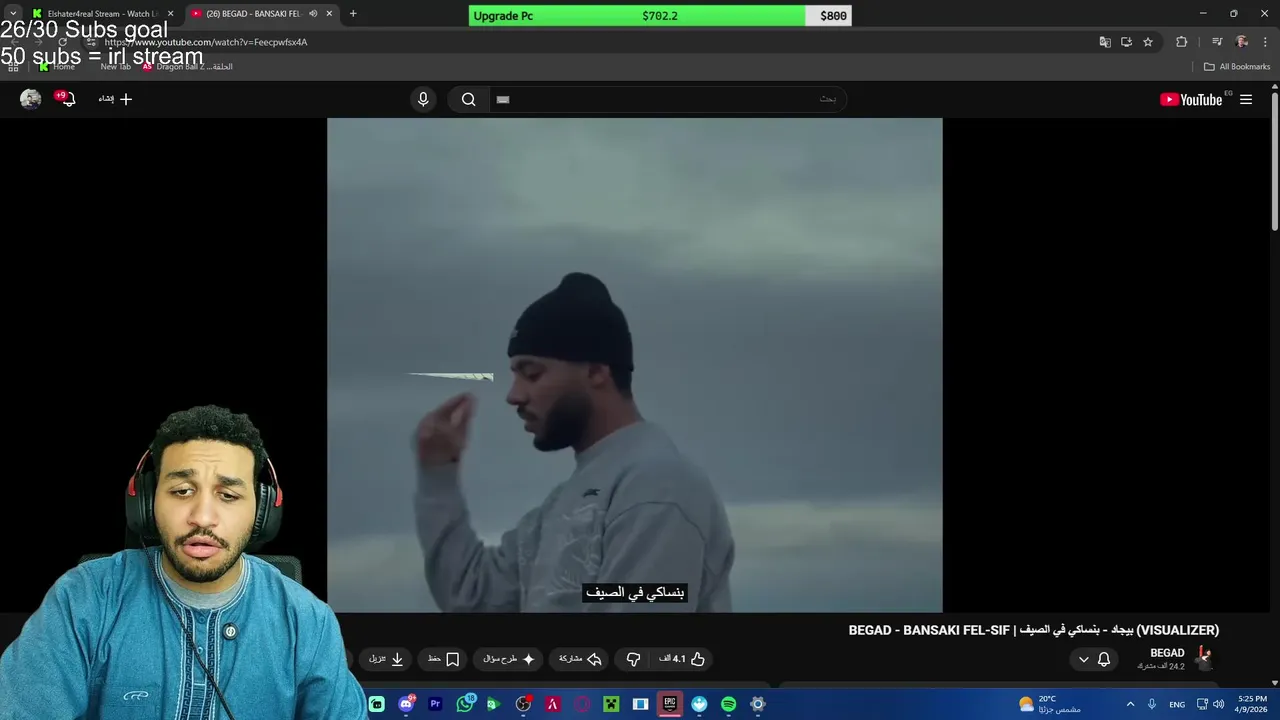
Task: Open the Ask question طرح سؤال button
Action: point(509,659)
